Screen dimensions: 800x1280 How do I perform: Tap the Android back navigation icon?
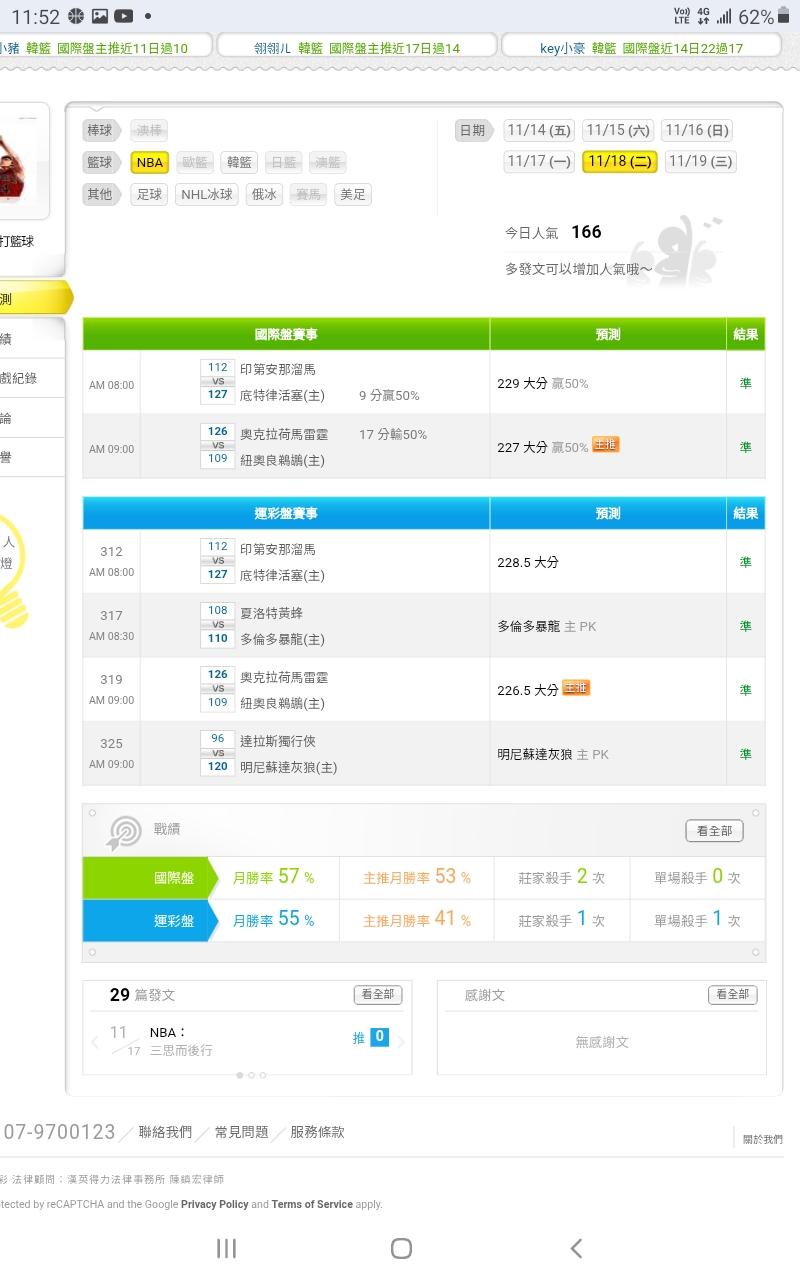[576, 1247]
